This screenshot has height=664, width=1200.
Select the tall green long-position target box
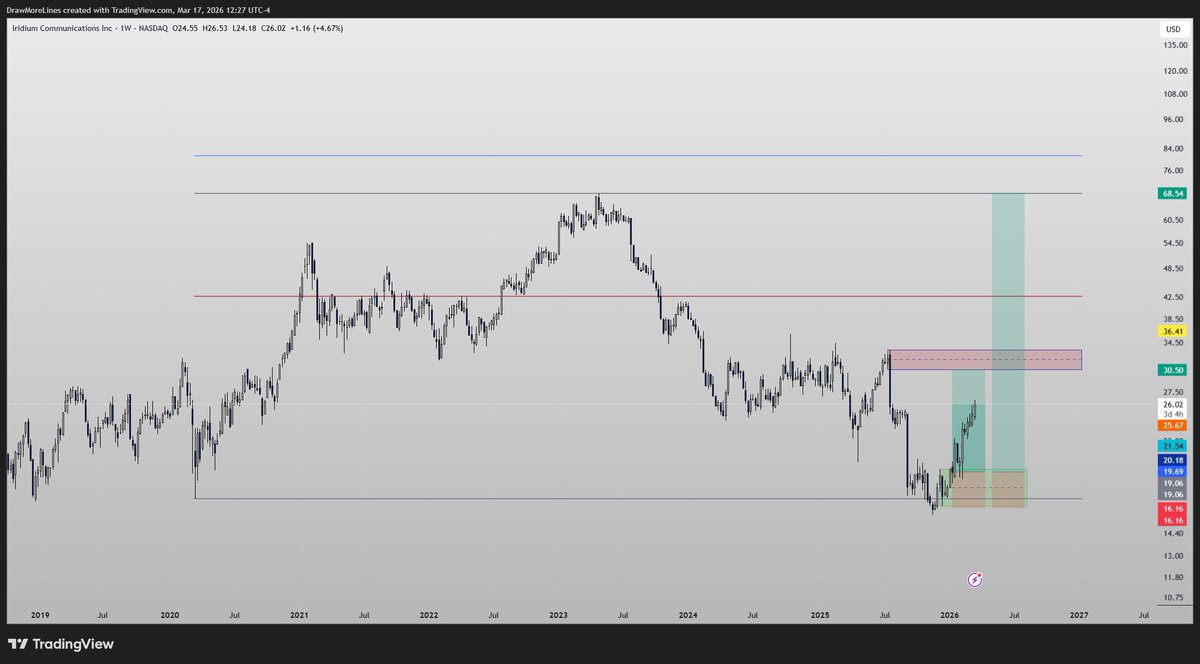[x=1008, y=330]
